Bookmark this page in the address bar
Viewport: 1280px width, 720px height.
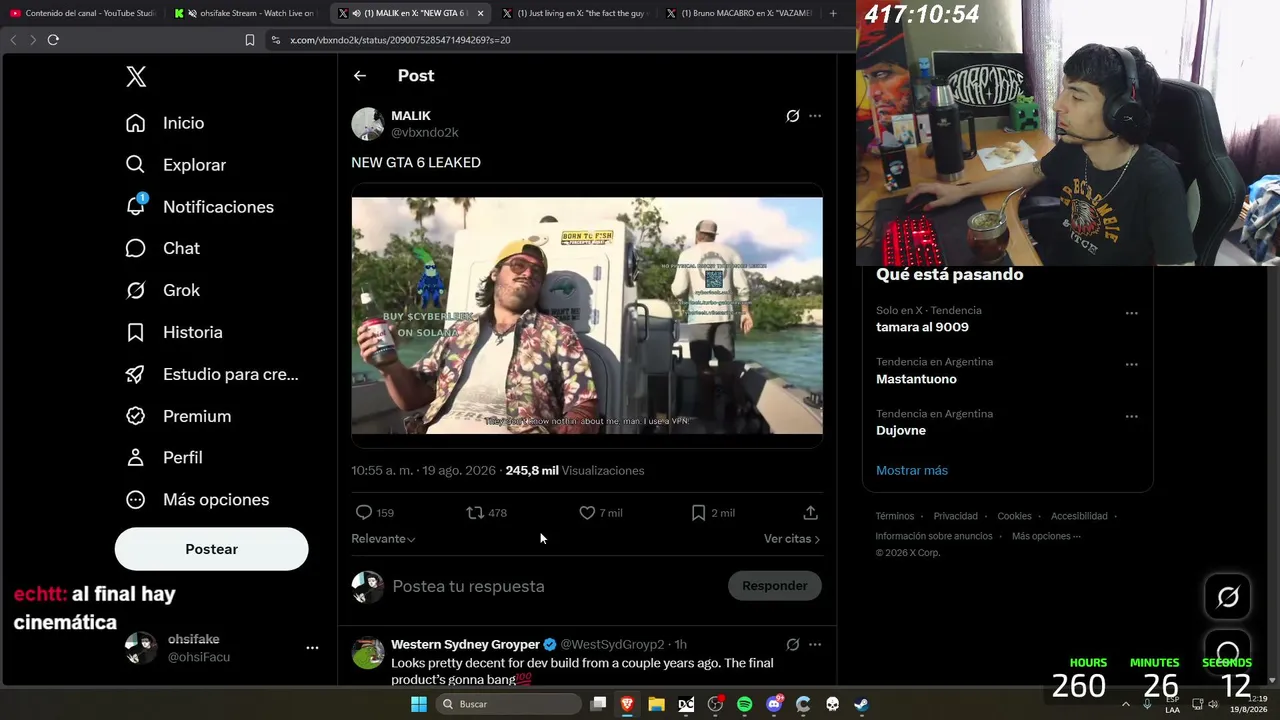click(250, 40)
